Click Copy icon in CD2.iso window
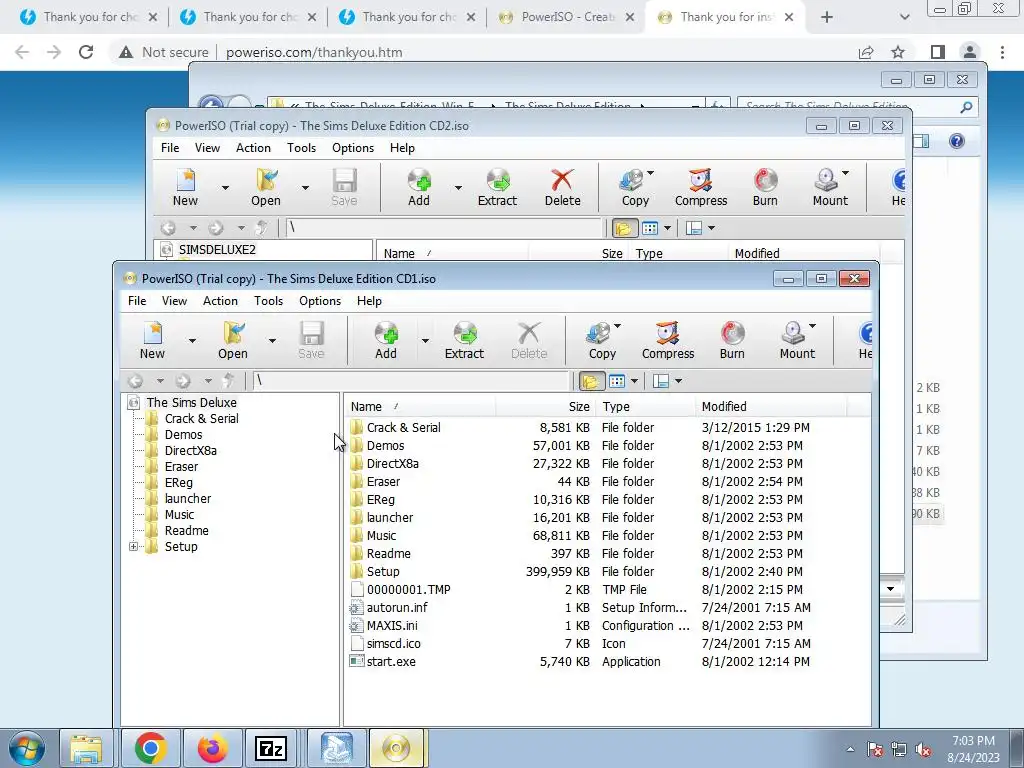The image size is (1024, 768). (x=635, y=188)
